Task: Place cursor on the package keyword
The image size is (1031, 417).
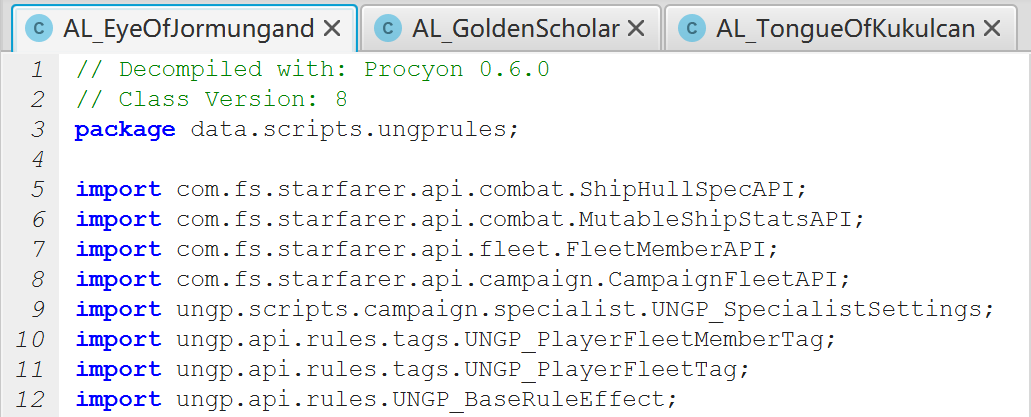Action: tap(124, 130)
